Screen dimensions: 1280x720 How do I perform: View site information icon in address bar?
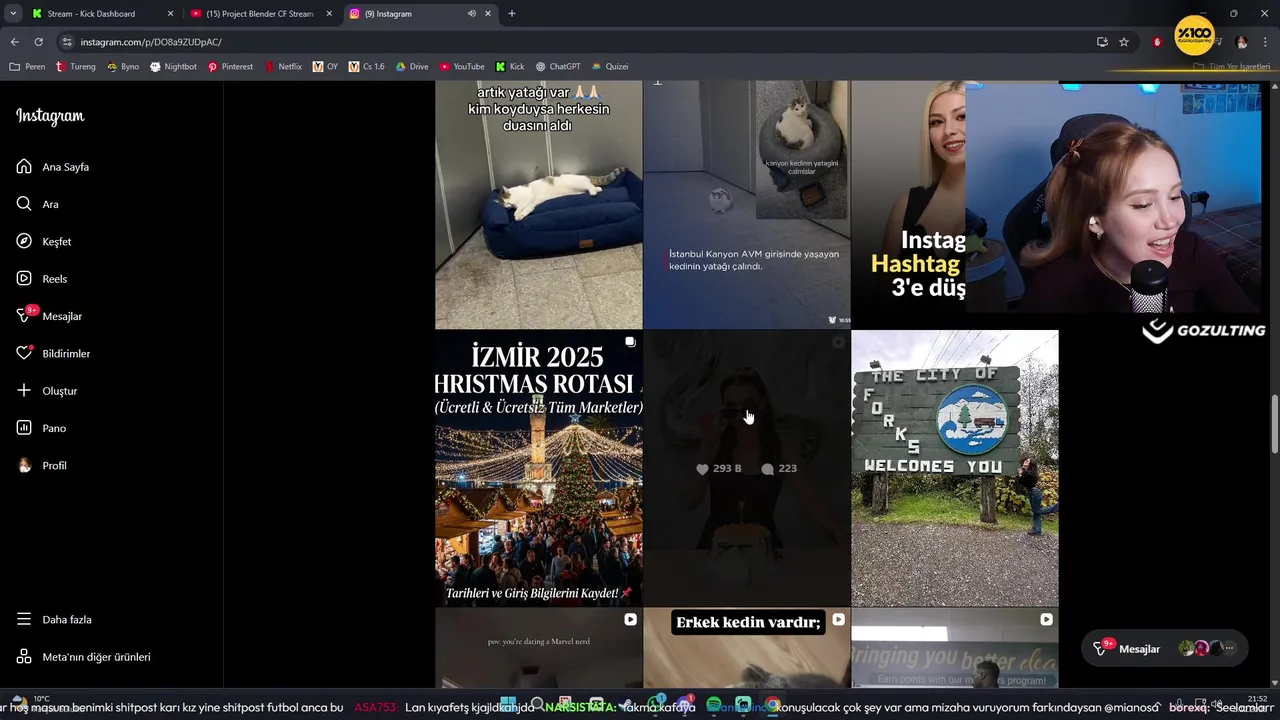coord(67,42)
